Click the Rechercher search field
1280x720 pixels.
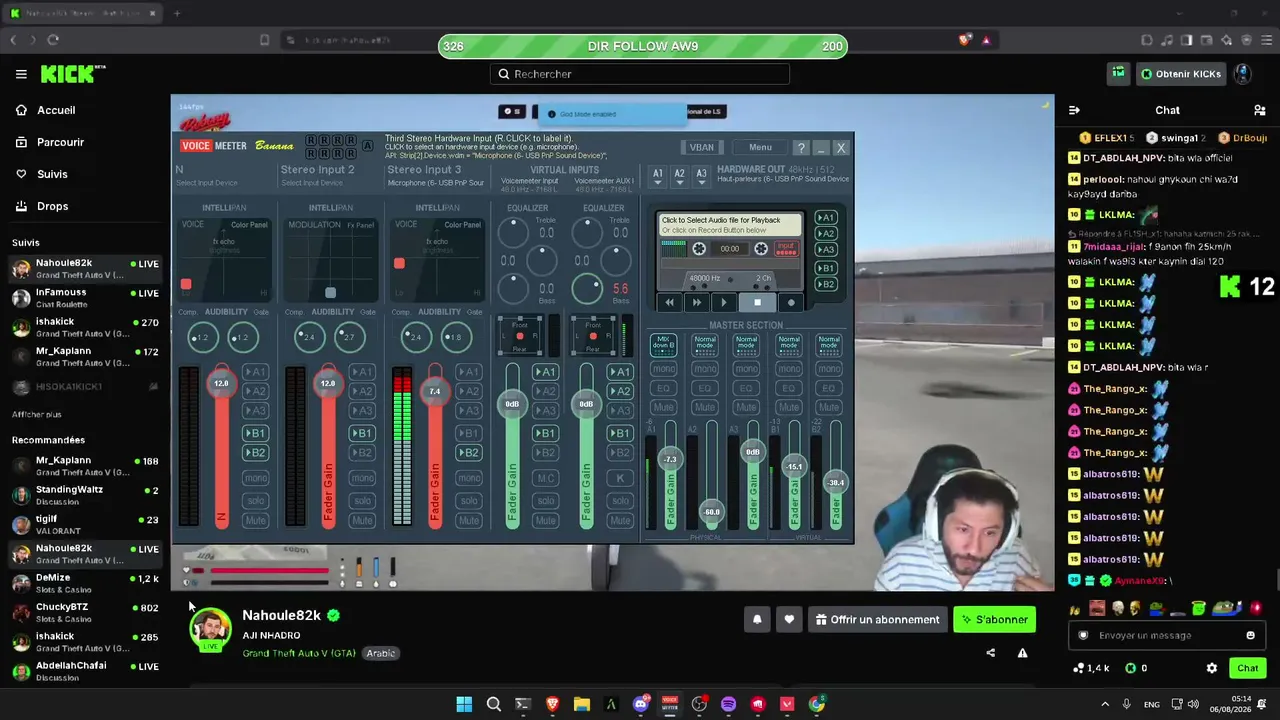[x=640, y=74]
